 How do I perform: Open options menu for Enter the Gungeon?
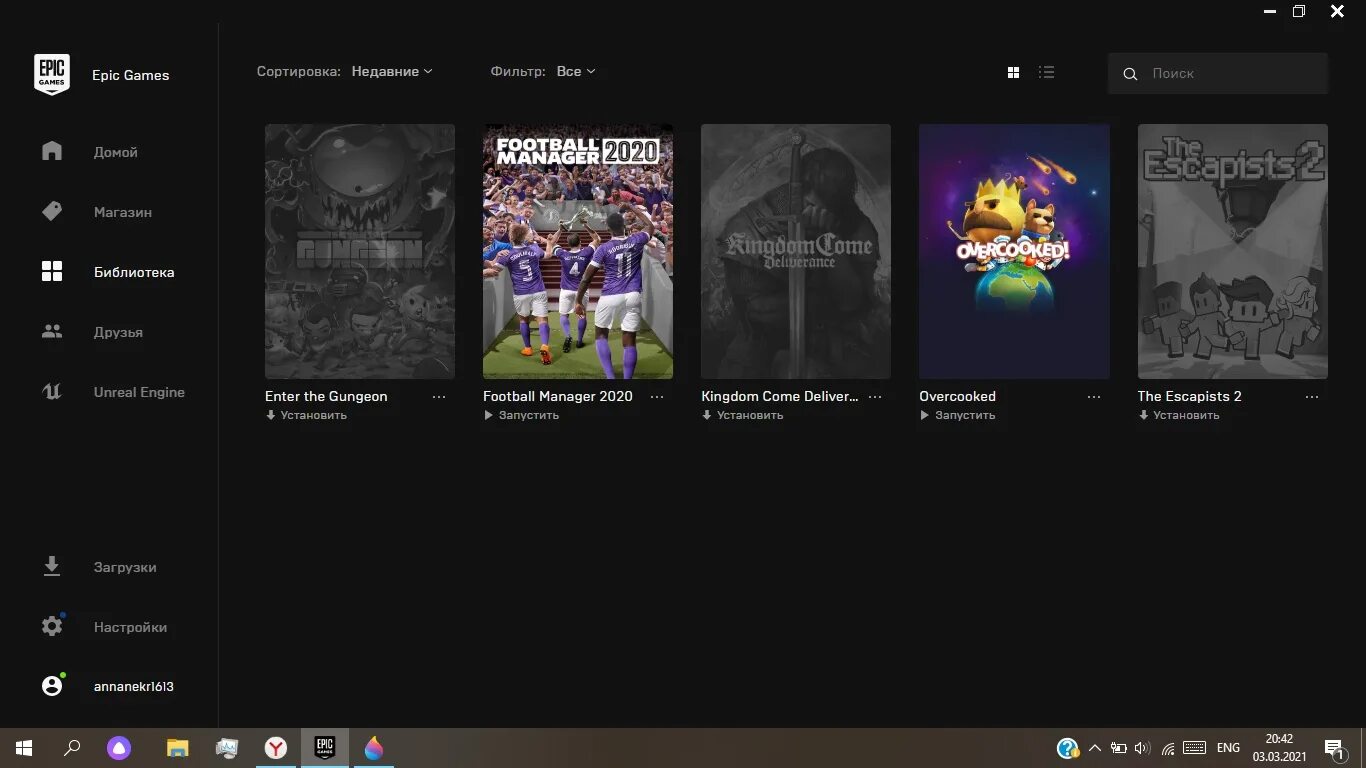(439, 397)
